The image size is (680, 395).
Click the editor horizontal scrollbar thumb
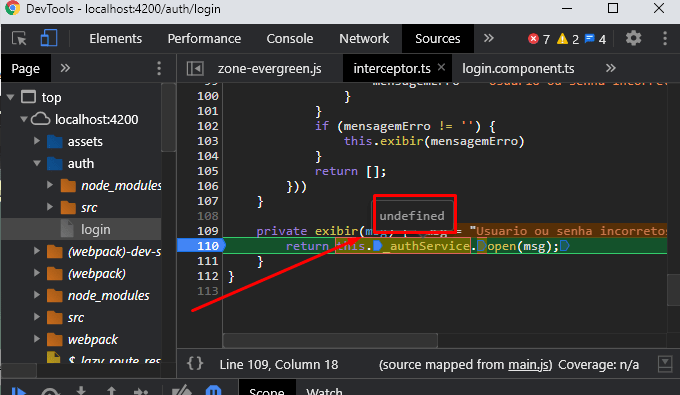point(330,340)
